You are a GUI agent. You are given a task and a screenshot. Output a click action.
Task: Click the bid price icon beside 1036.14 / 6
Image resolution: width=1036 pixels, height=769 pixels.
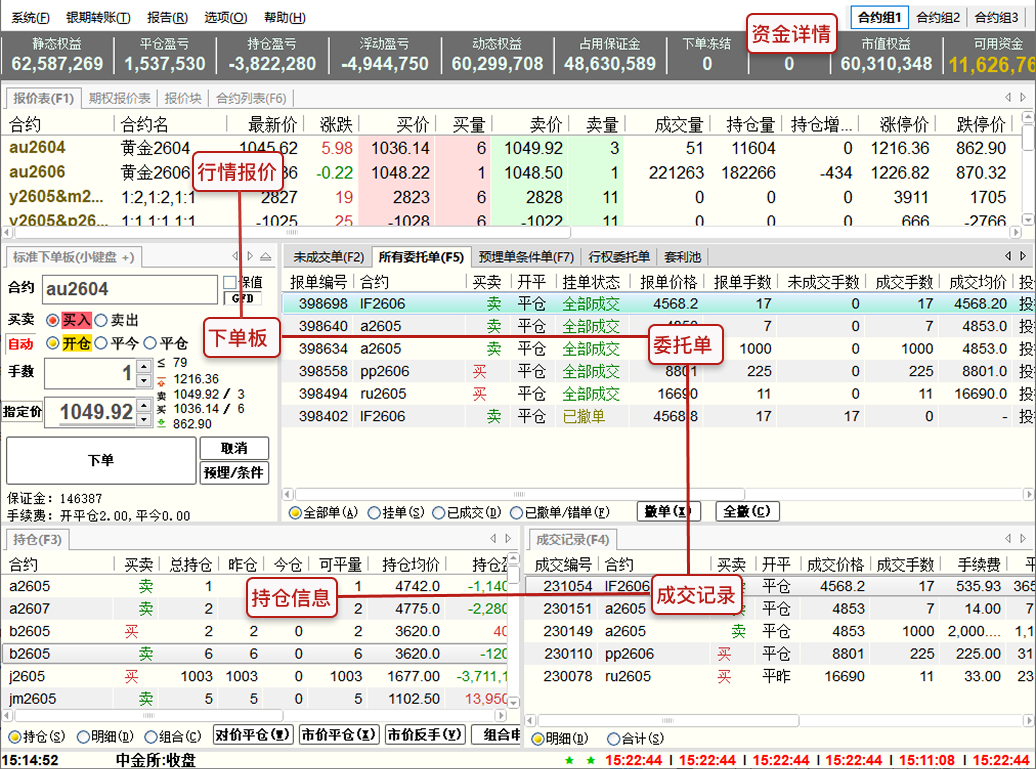click(163, 408)
